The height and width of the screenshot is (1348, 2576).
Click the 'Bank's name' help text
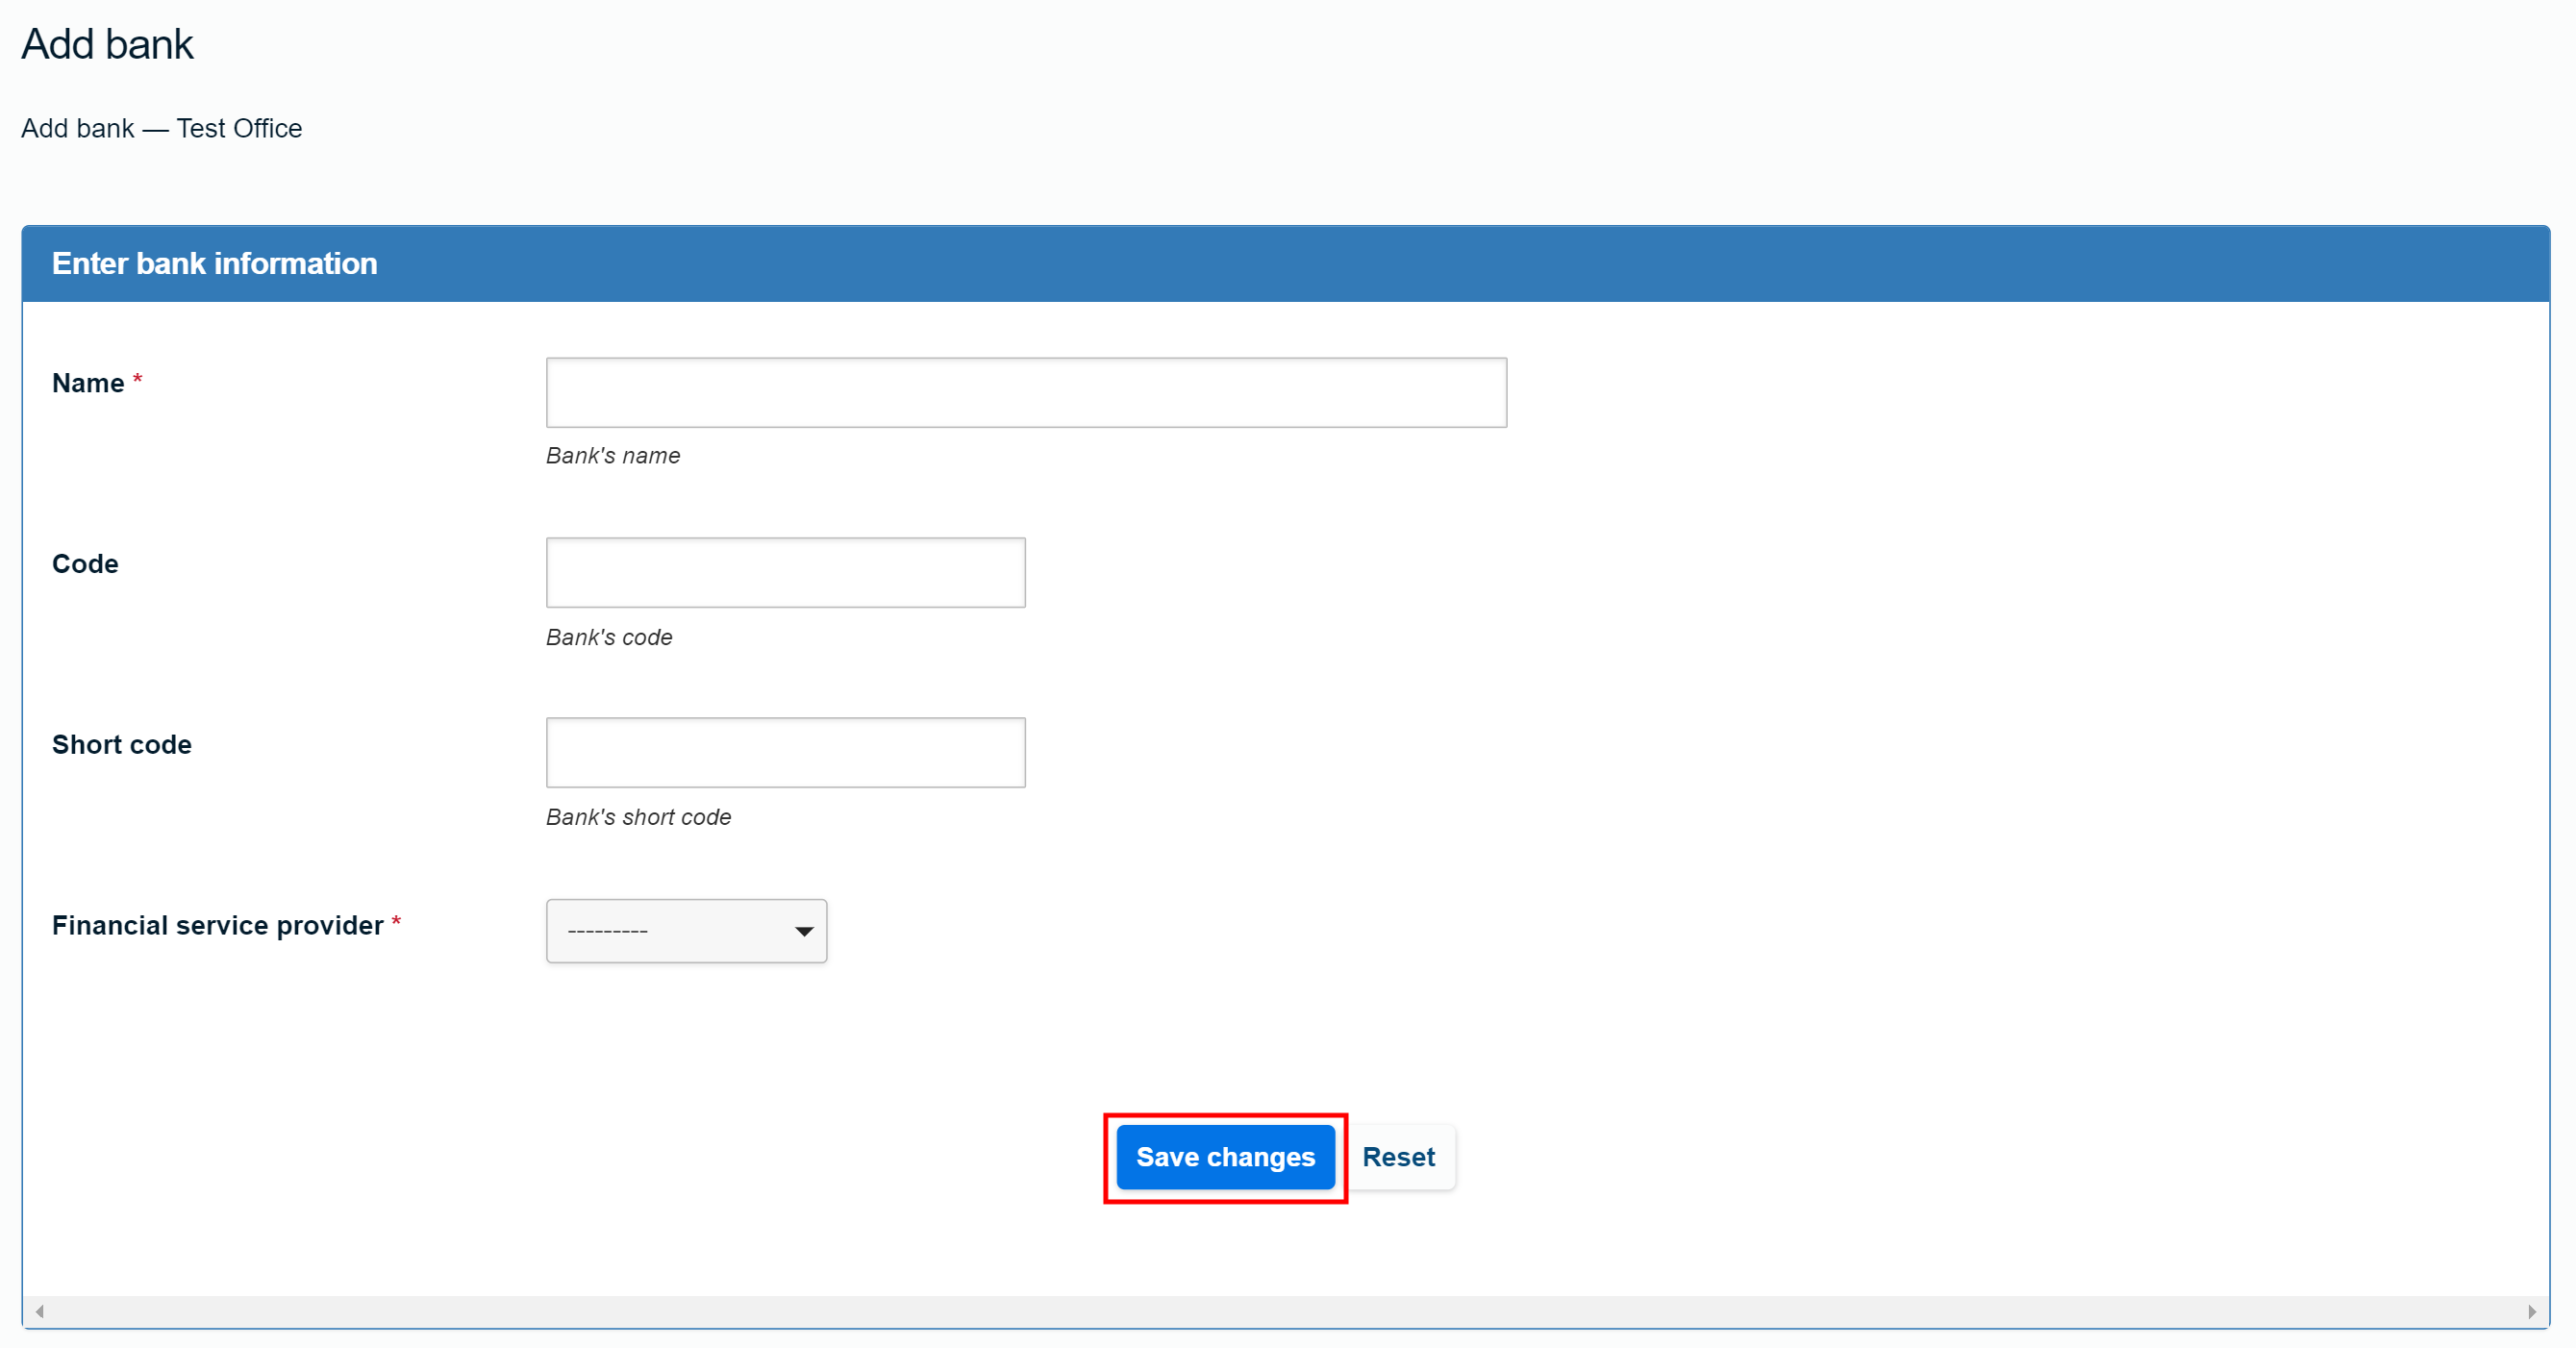click(613, 456)
